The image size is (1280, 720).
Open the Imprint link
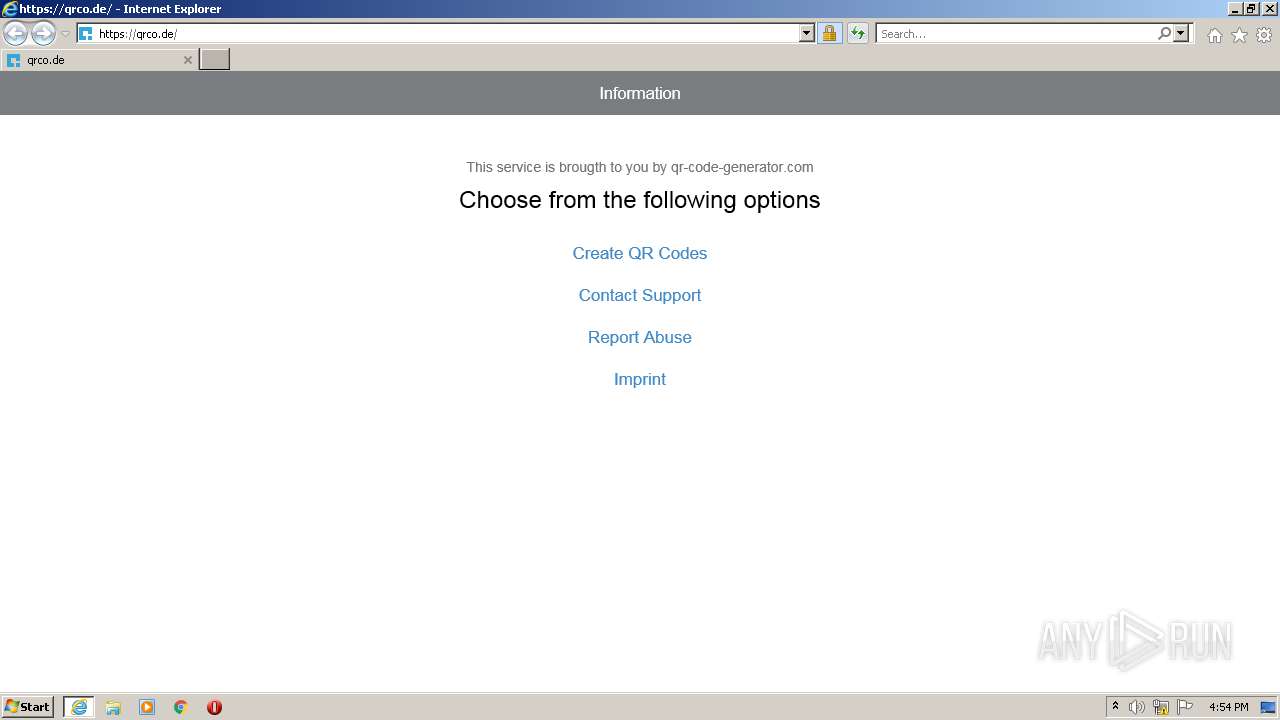(x=640, y=379)
